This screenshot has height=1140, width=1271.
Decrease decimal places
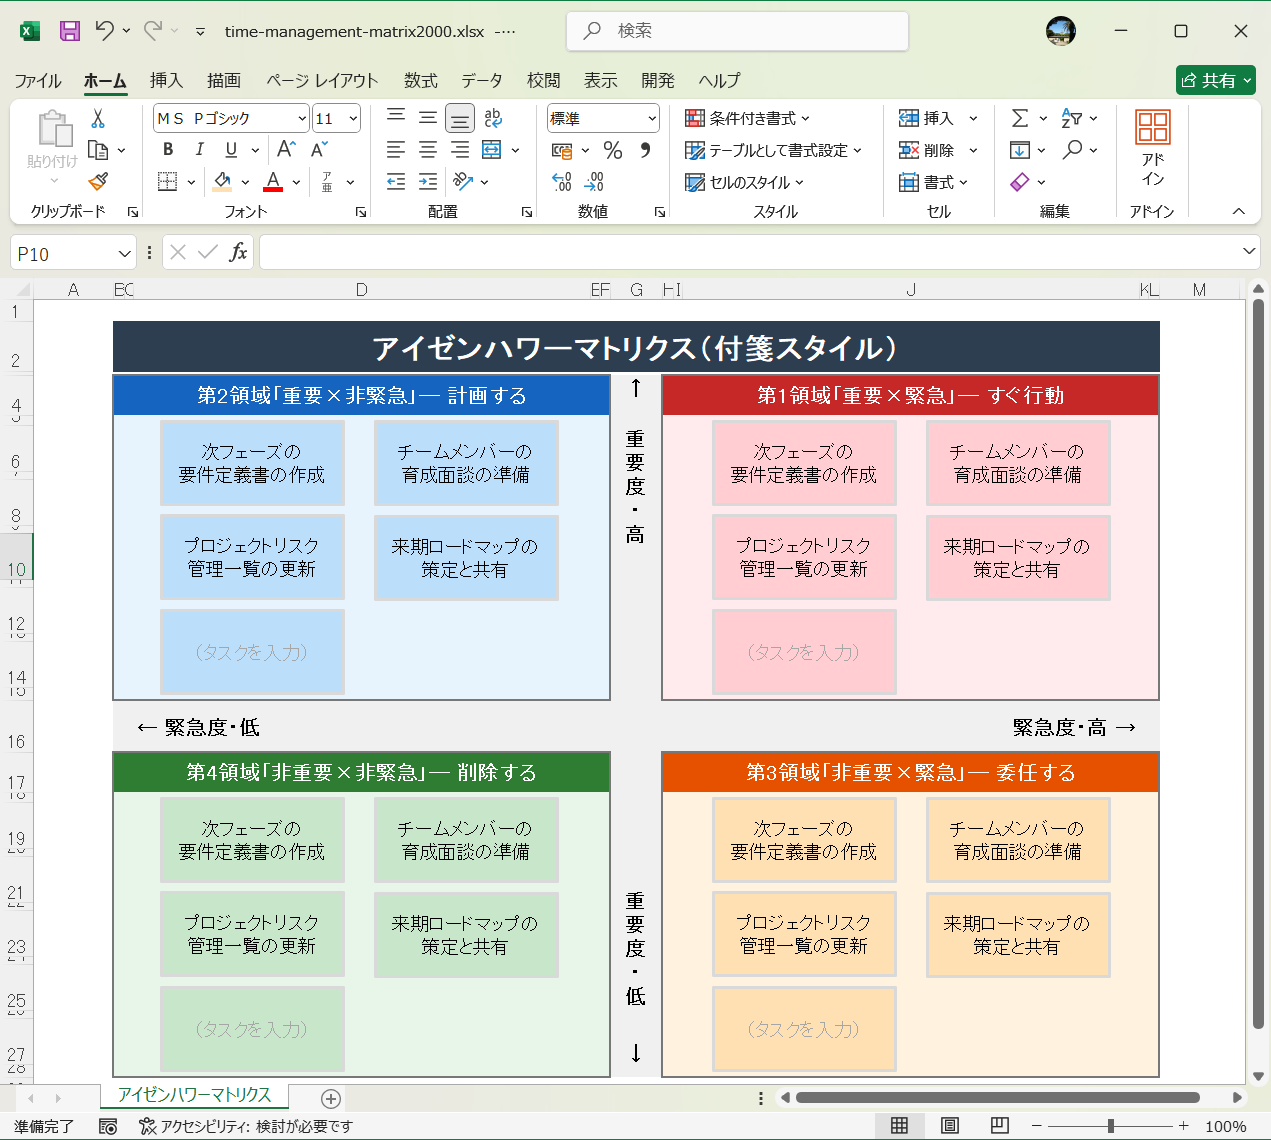click(594, 182)
